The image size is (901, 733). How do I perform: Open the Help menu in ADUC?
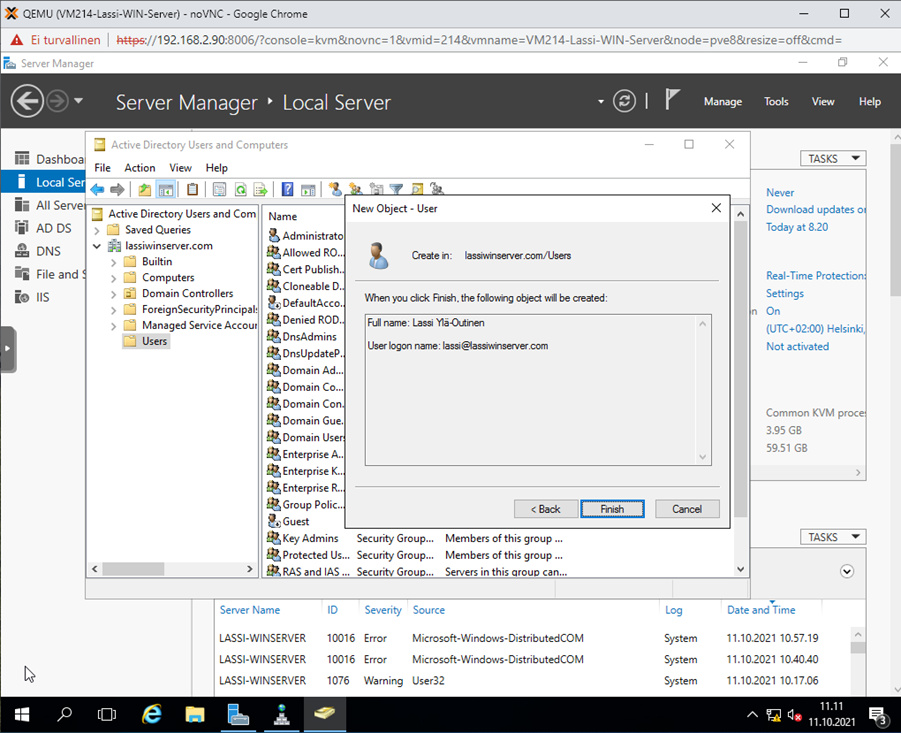point(217,168)
